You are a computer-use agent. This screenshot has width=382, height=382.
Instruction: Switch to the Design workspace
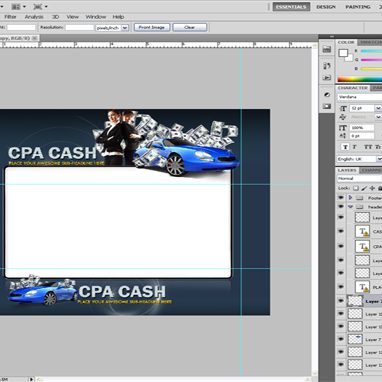[326, 7]
